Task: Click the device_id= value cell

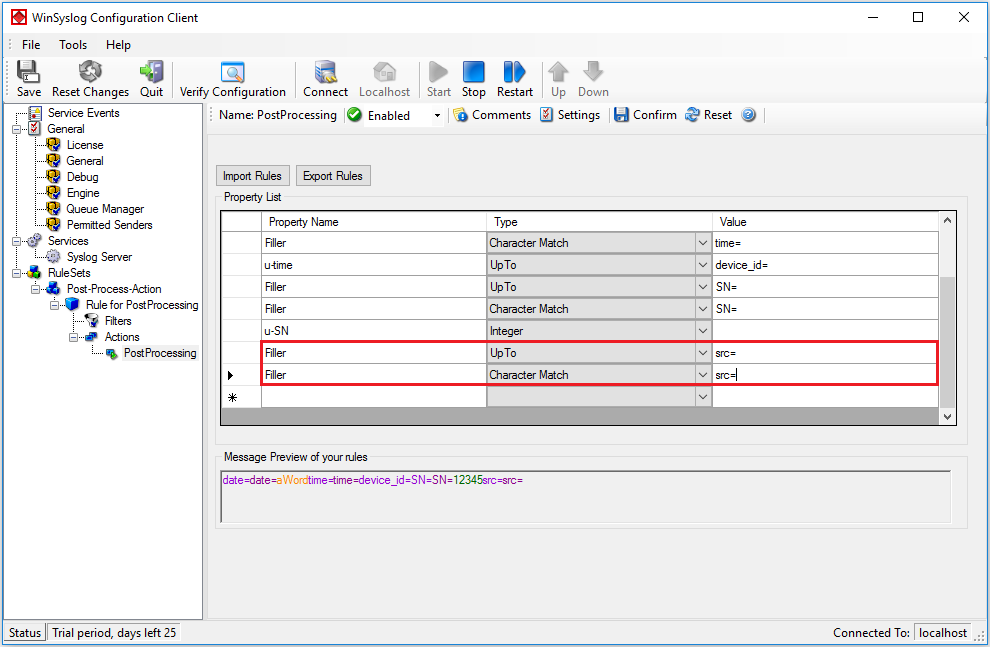Action: (x=825, y=265)
